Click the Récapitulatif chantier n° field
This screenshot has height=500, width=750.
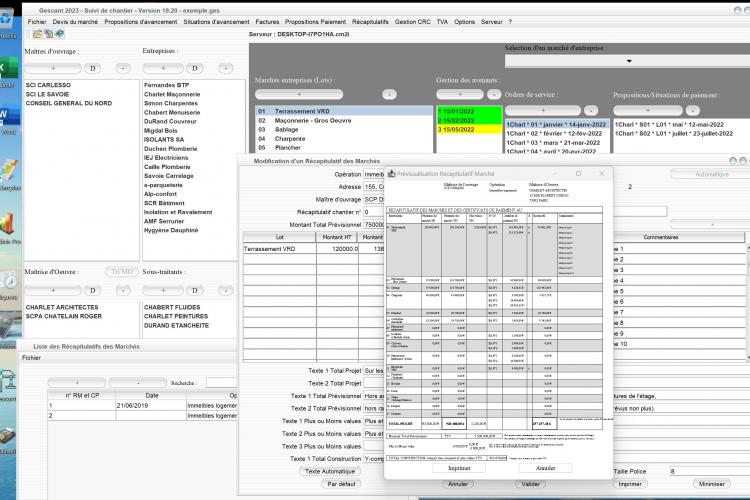pos(374,211)
